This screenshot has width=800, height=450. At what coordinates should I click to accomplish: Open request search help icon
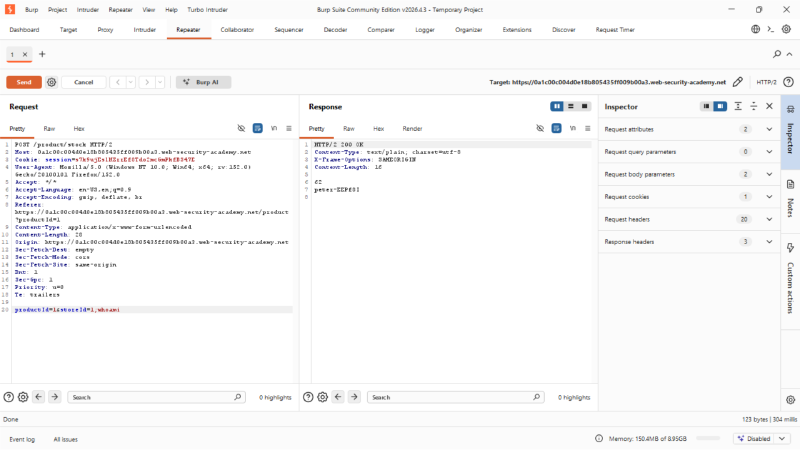[8, 397]
